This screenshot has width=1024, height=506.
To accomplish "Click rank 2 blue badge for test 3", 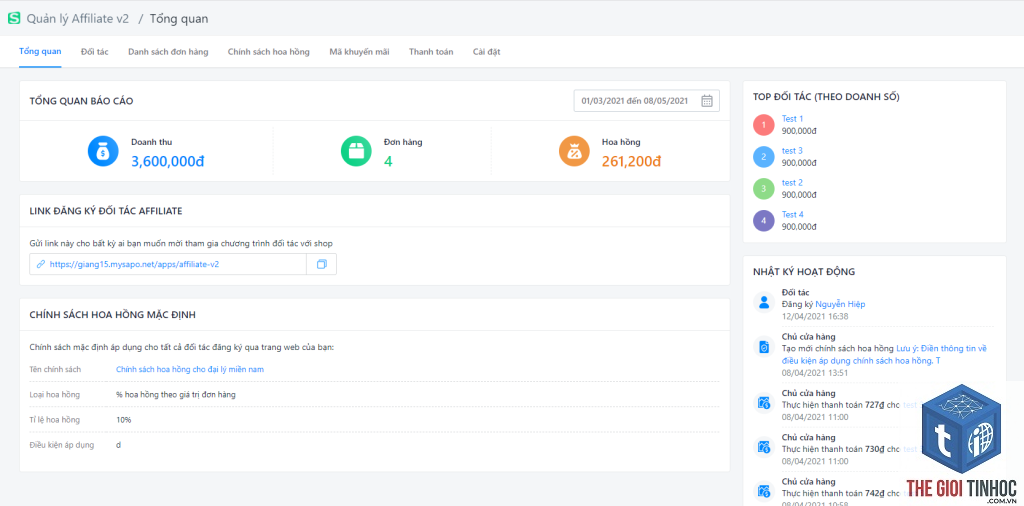I will [763, 157].
